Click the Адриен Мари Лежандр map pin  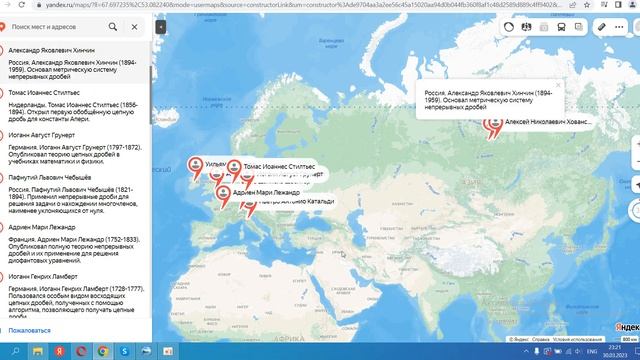(x=223, y=196)
